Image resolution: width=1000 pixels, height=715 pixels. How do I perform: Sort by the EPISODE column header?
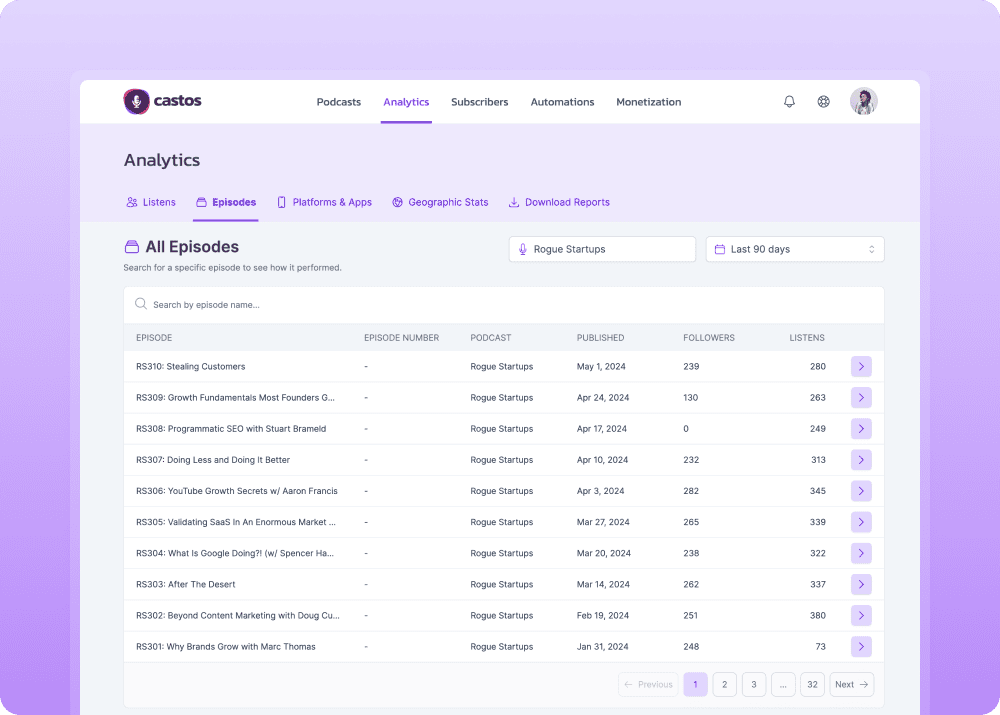point(154,338)
